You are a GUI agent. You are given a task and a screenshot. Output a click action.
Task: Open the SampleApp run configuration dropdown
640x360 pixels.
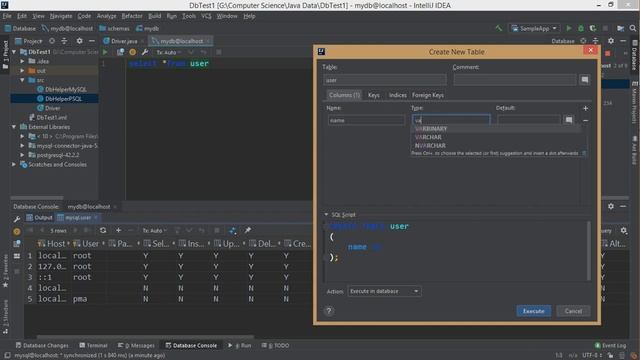point(534,28)
